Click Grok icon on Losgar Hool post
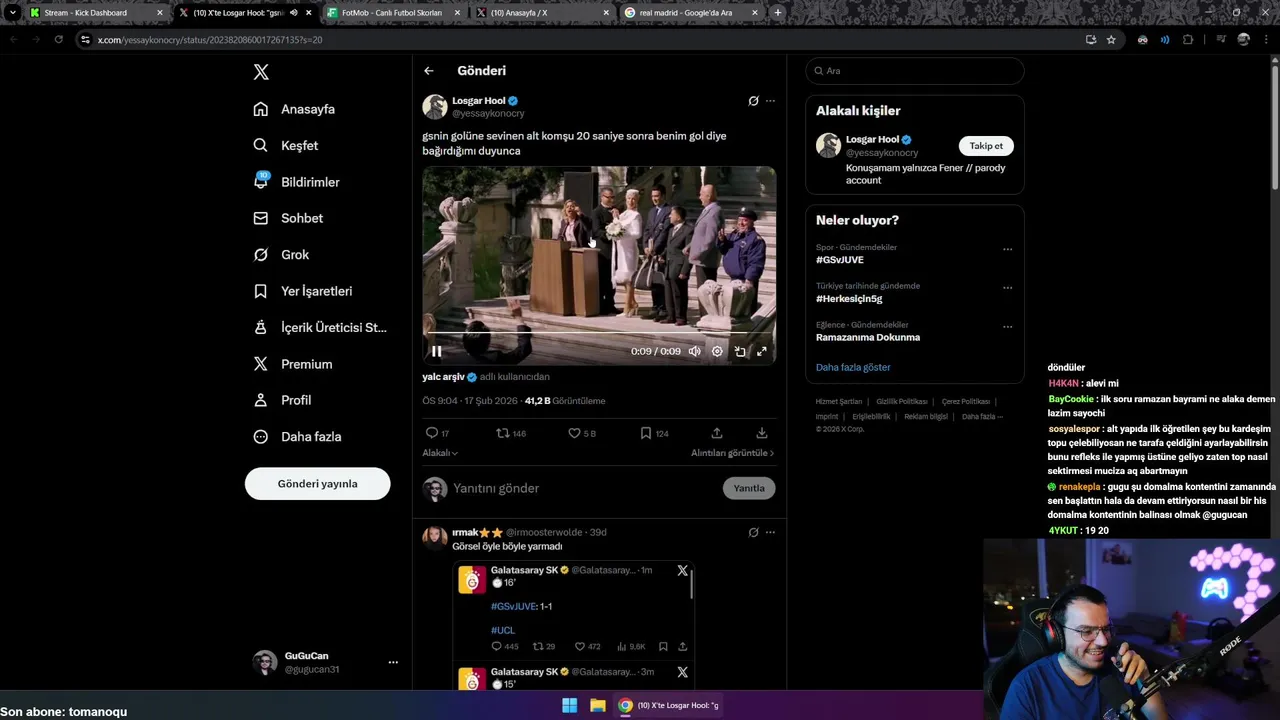Screen dimensions: 1280x720 [753, 101]
